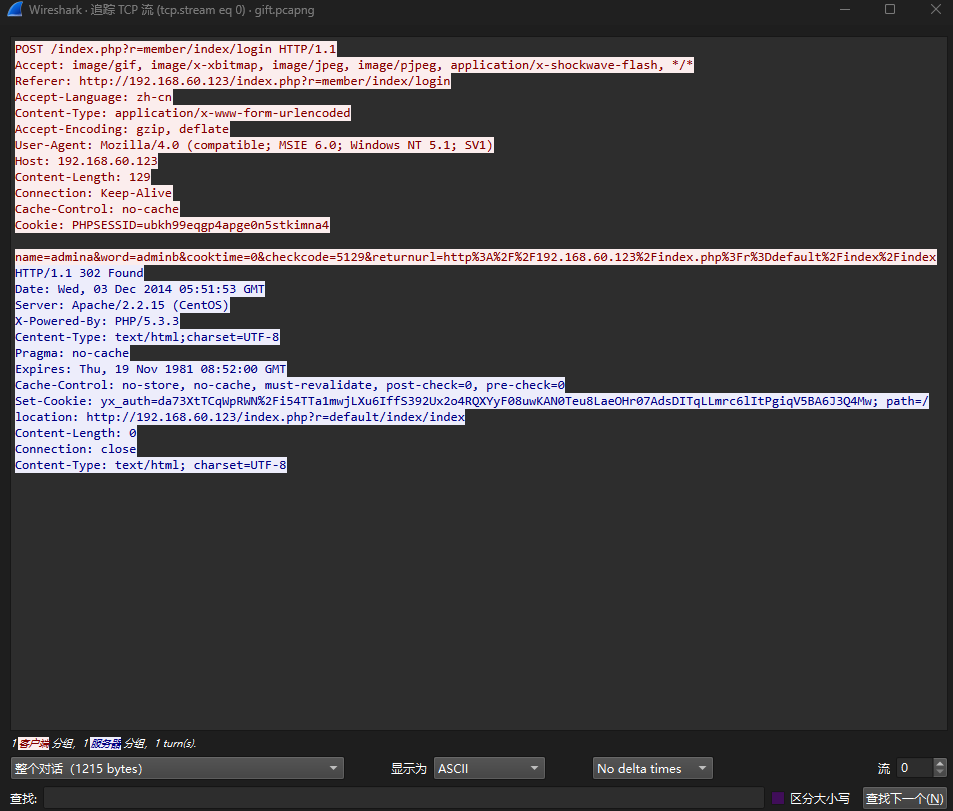Click the User-Agent Mozilla/4.0 line
Screen dimensions: 953x811
(x=254, y=145)
